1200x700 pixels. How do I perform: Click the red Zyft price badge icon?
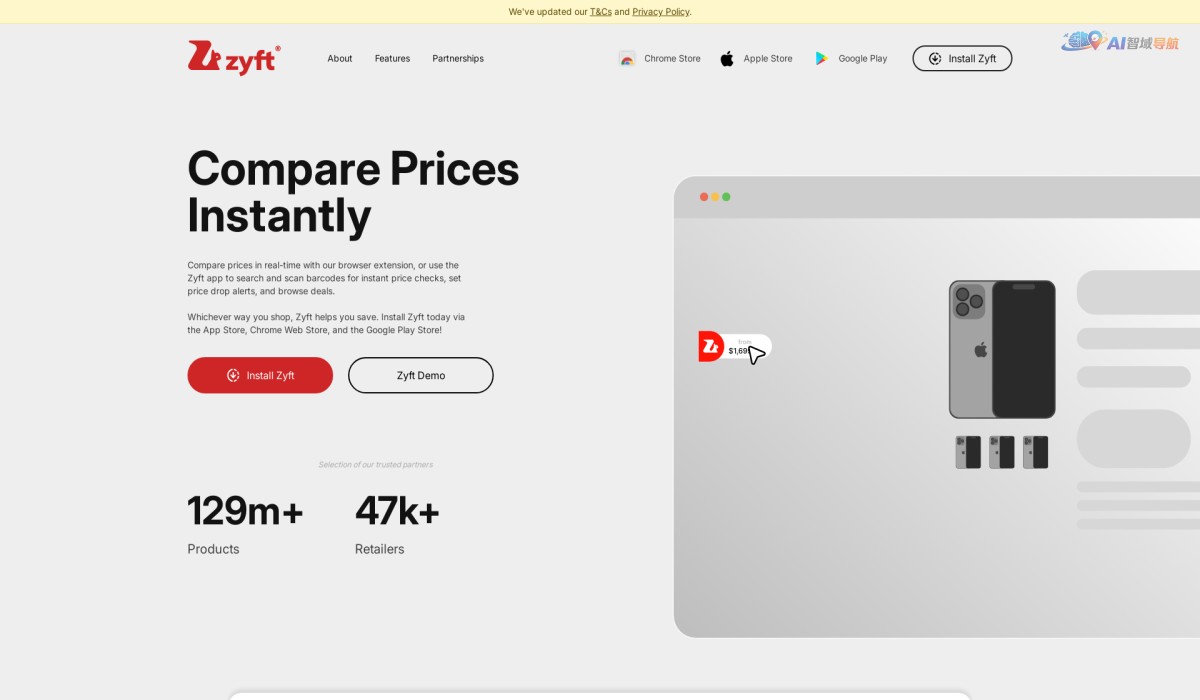(x=711, y=347)
